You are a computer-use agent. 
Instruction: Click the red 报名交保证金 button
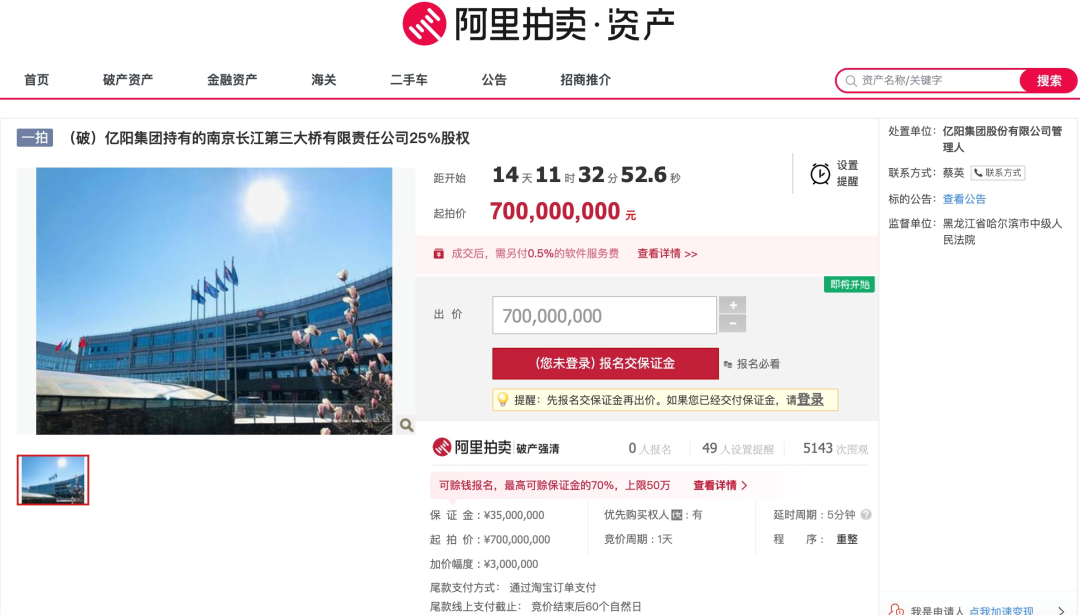[605, 364]
